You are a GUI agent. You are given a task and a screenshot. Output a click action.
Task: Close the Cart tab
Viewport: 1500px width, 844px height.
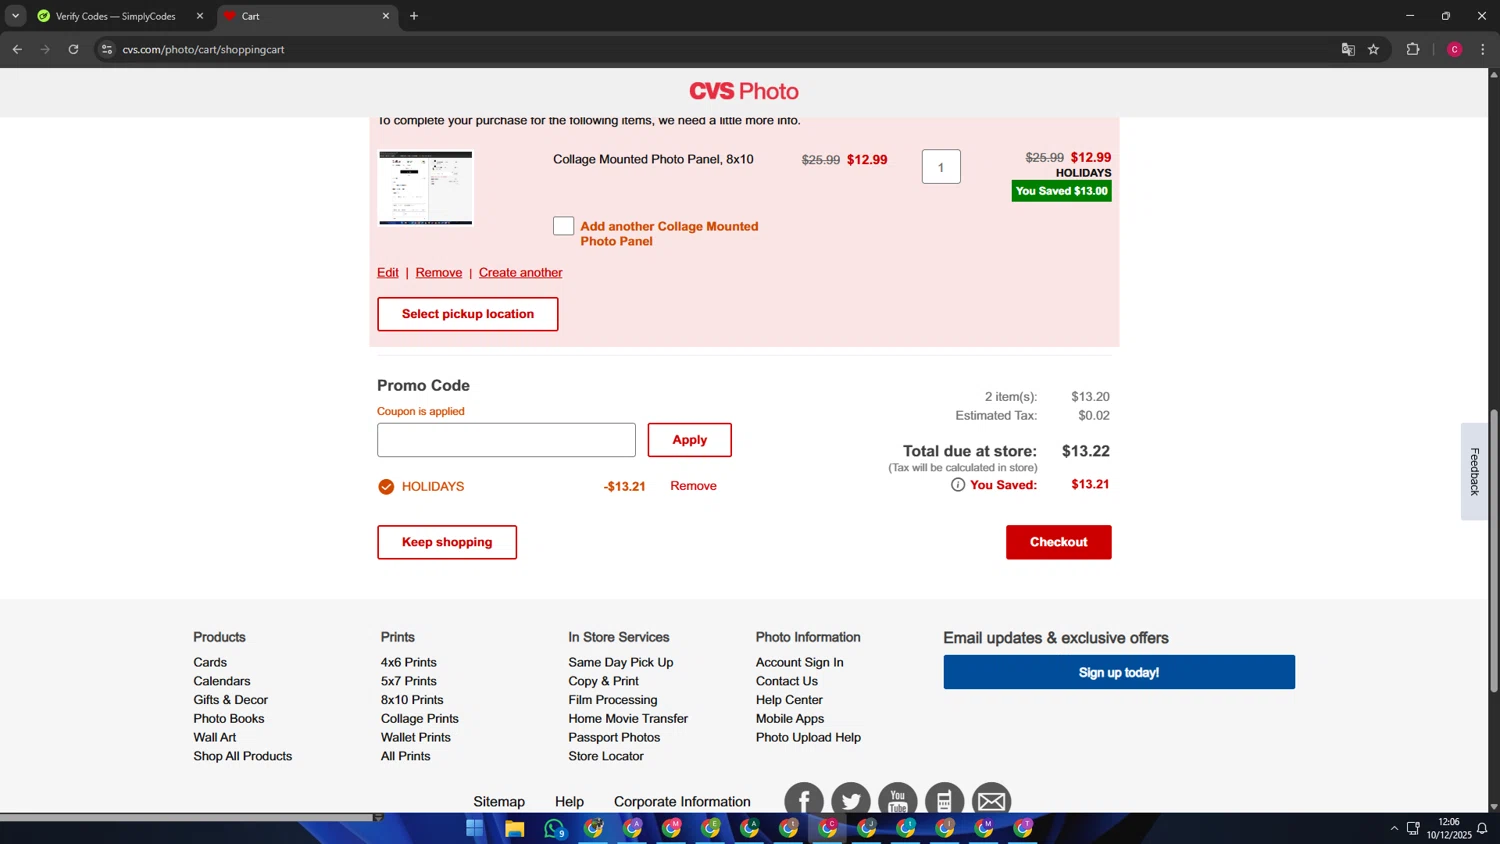(386, 16)
